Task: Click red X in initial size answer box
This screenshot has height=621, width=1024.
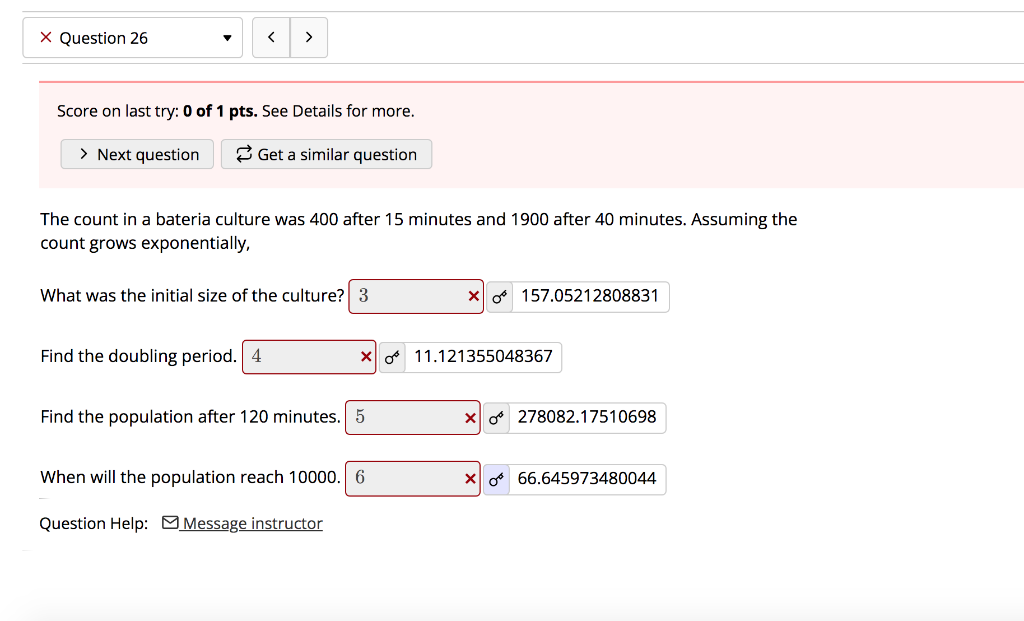Action: click(472, 296)
